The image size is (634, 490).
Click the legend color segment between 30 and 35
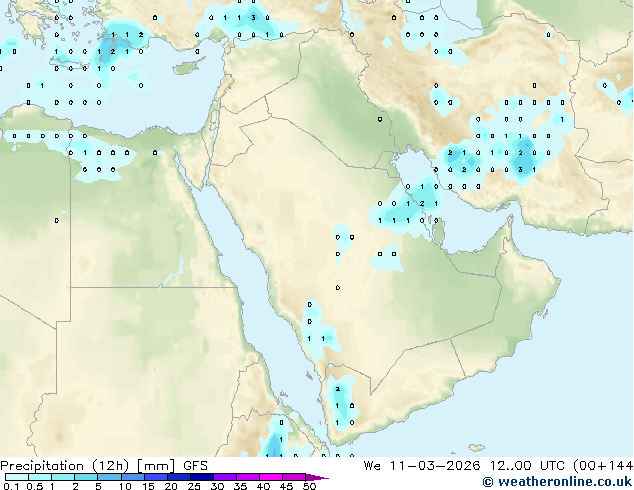pos(225,477)
